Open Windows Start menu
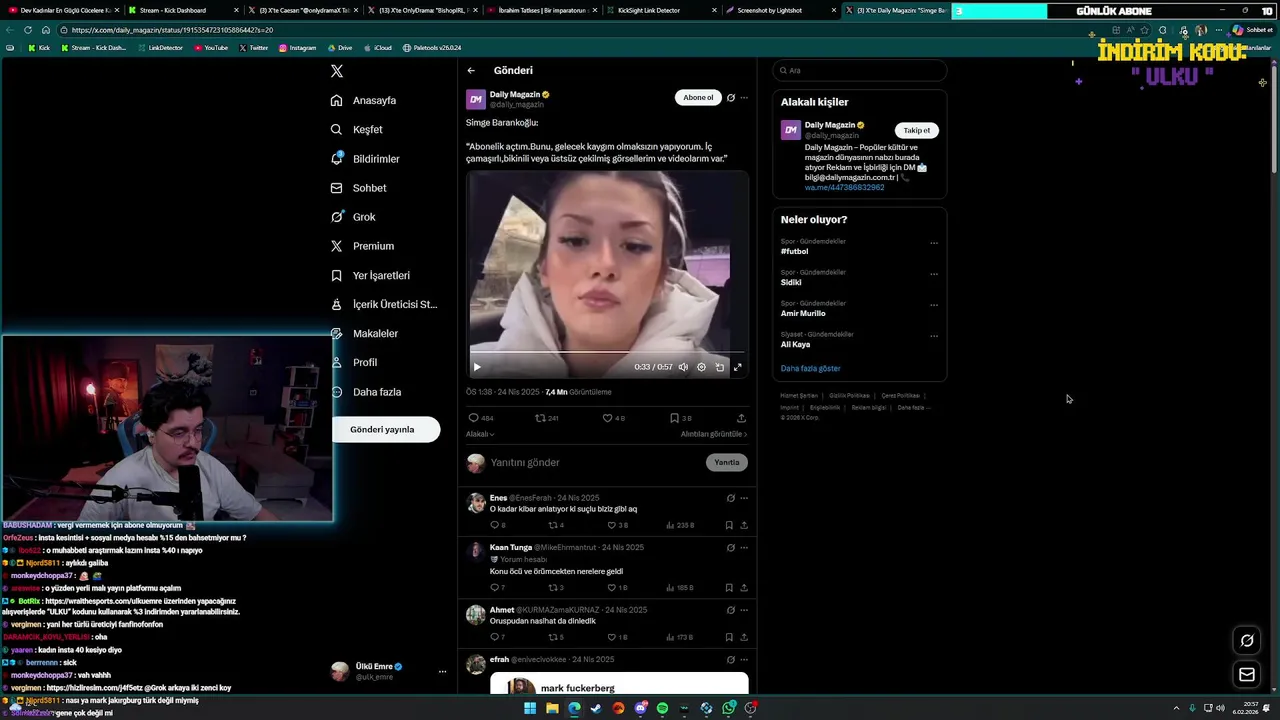Image resolution: width=1280 pixels, height=720 pixels. tap(530, 708)
